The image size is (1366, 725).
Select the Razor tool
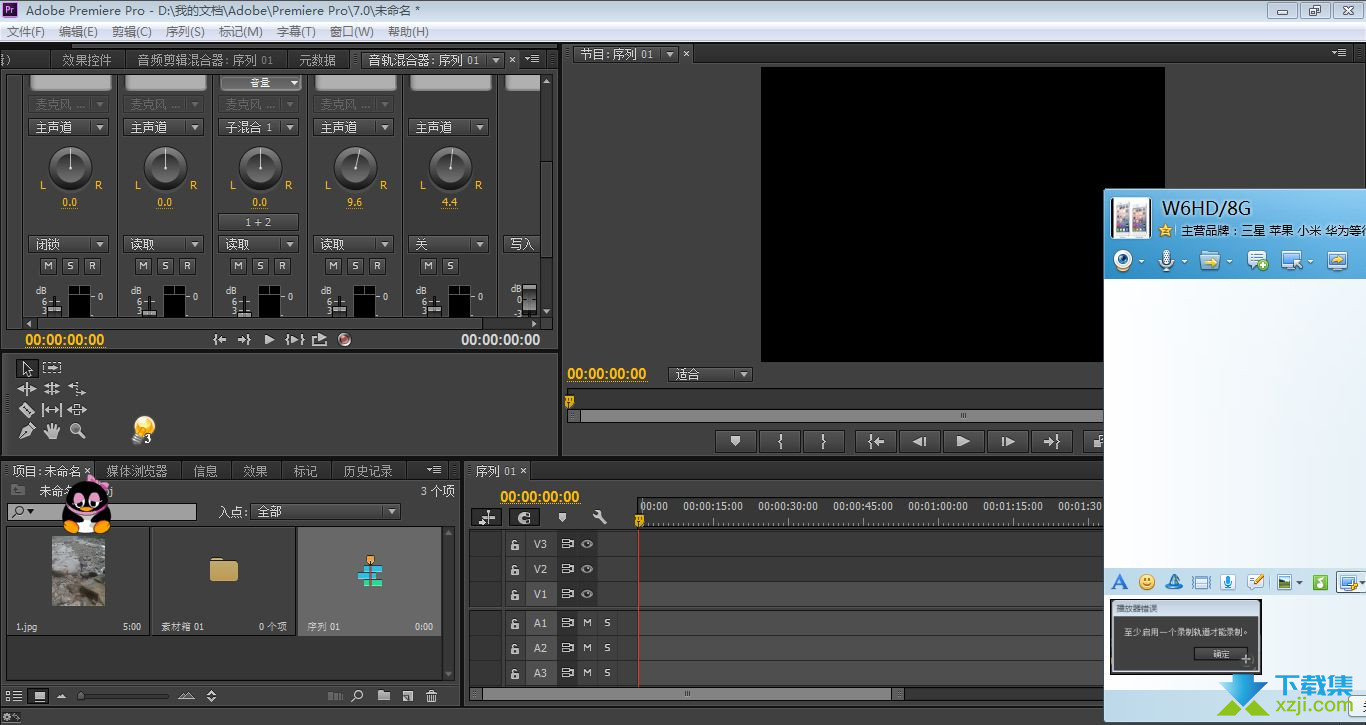click(x=27, y=410)
